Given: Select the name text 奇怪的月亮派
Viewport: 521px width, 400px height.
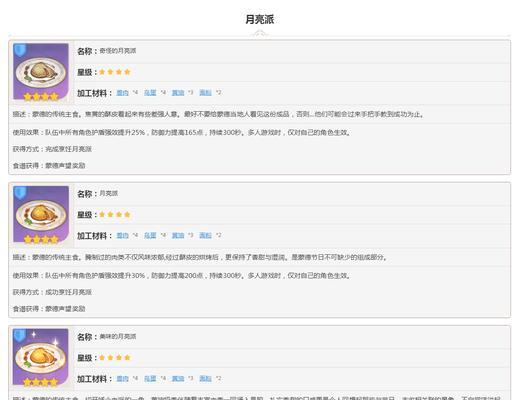Looking at the screenshot, I should coord(118,51).
